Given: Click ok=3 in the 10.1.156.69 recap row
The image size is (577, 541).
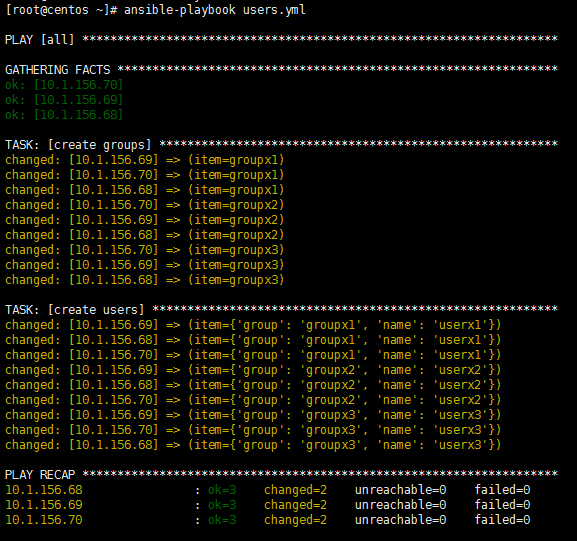Looking at the screenshot, I should tap(222, 505).
